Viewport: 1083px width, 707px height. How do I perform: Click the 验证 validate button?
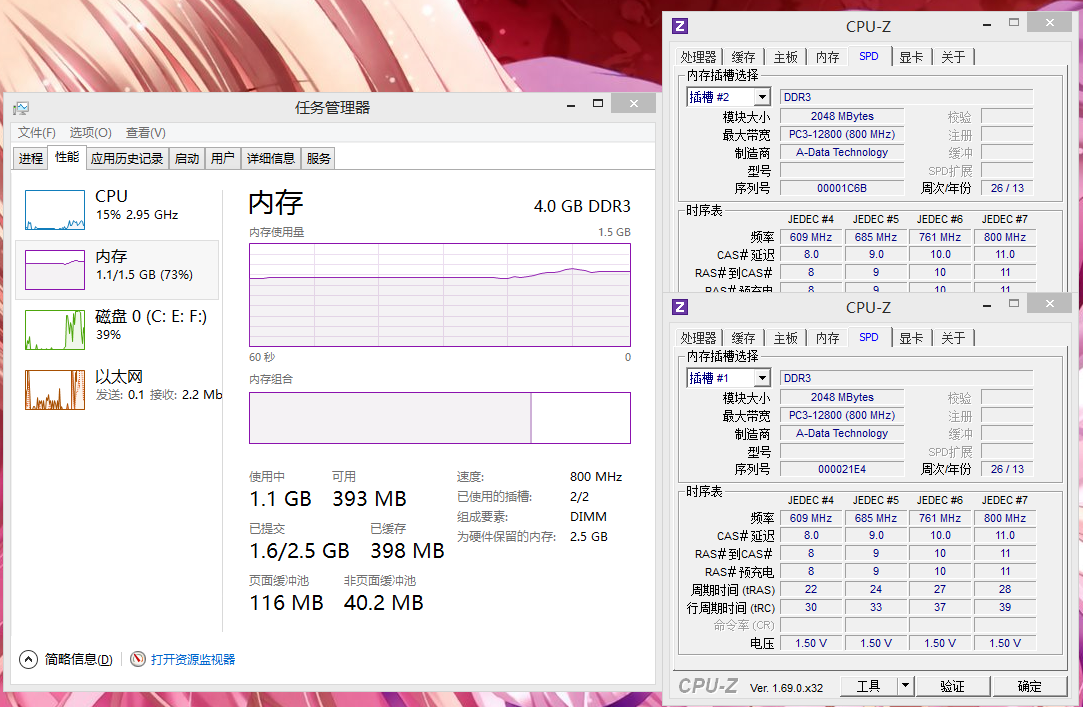(952, 686)
